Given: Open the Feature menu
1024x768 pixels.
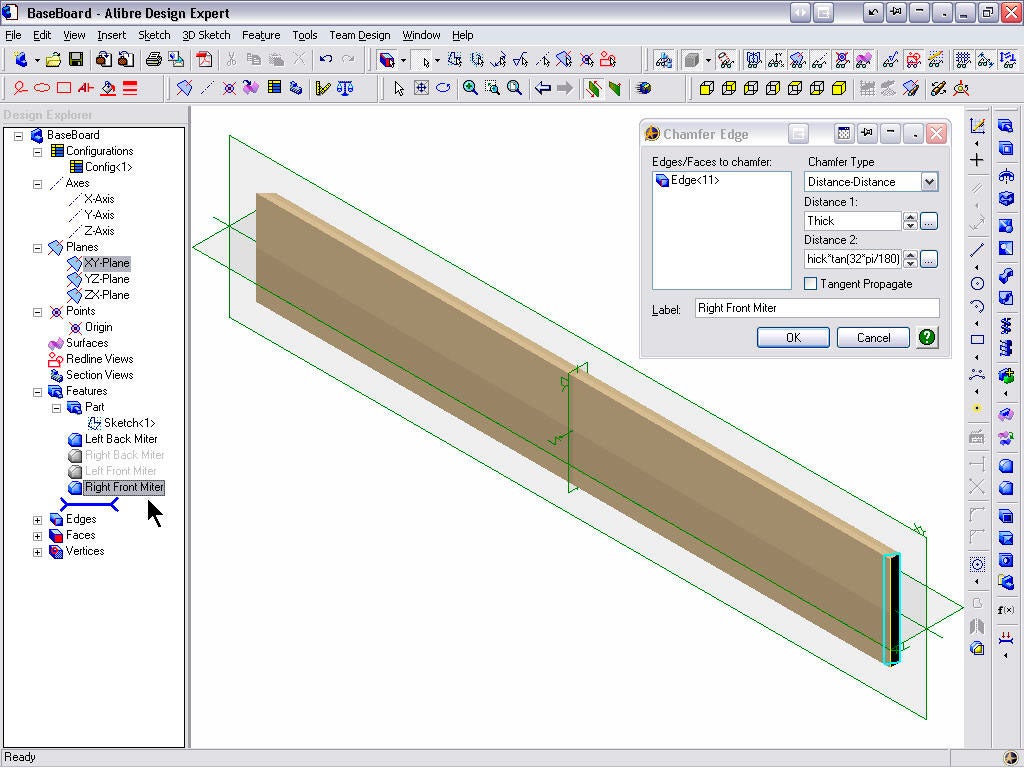Looking at the screenshot, I should pyautogui.click(x=261, y=35).
